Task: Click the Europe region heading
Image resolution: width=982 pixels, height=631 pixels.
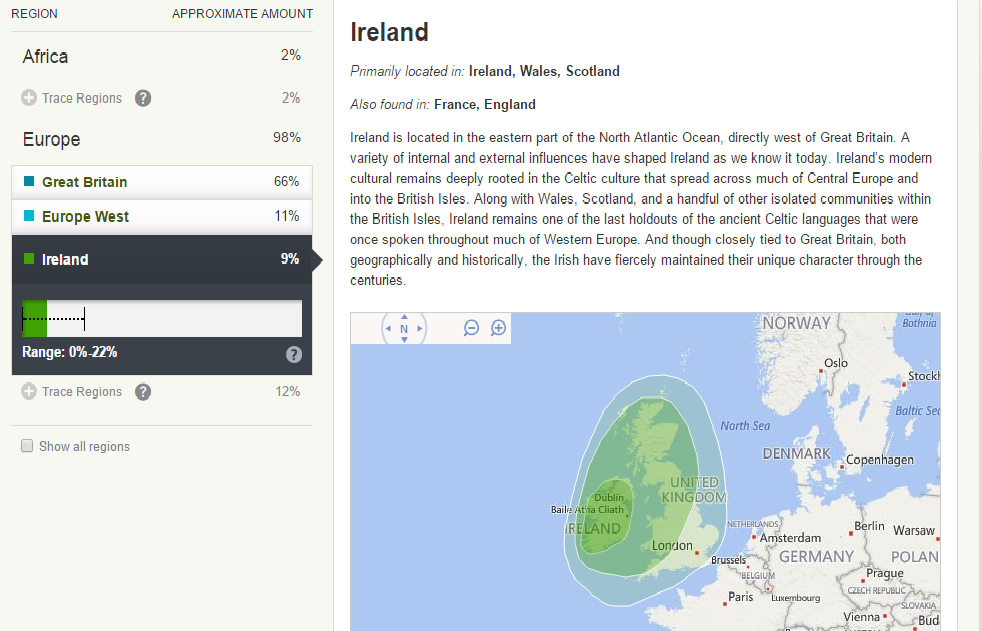Action: pos(51,139)
